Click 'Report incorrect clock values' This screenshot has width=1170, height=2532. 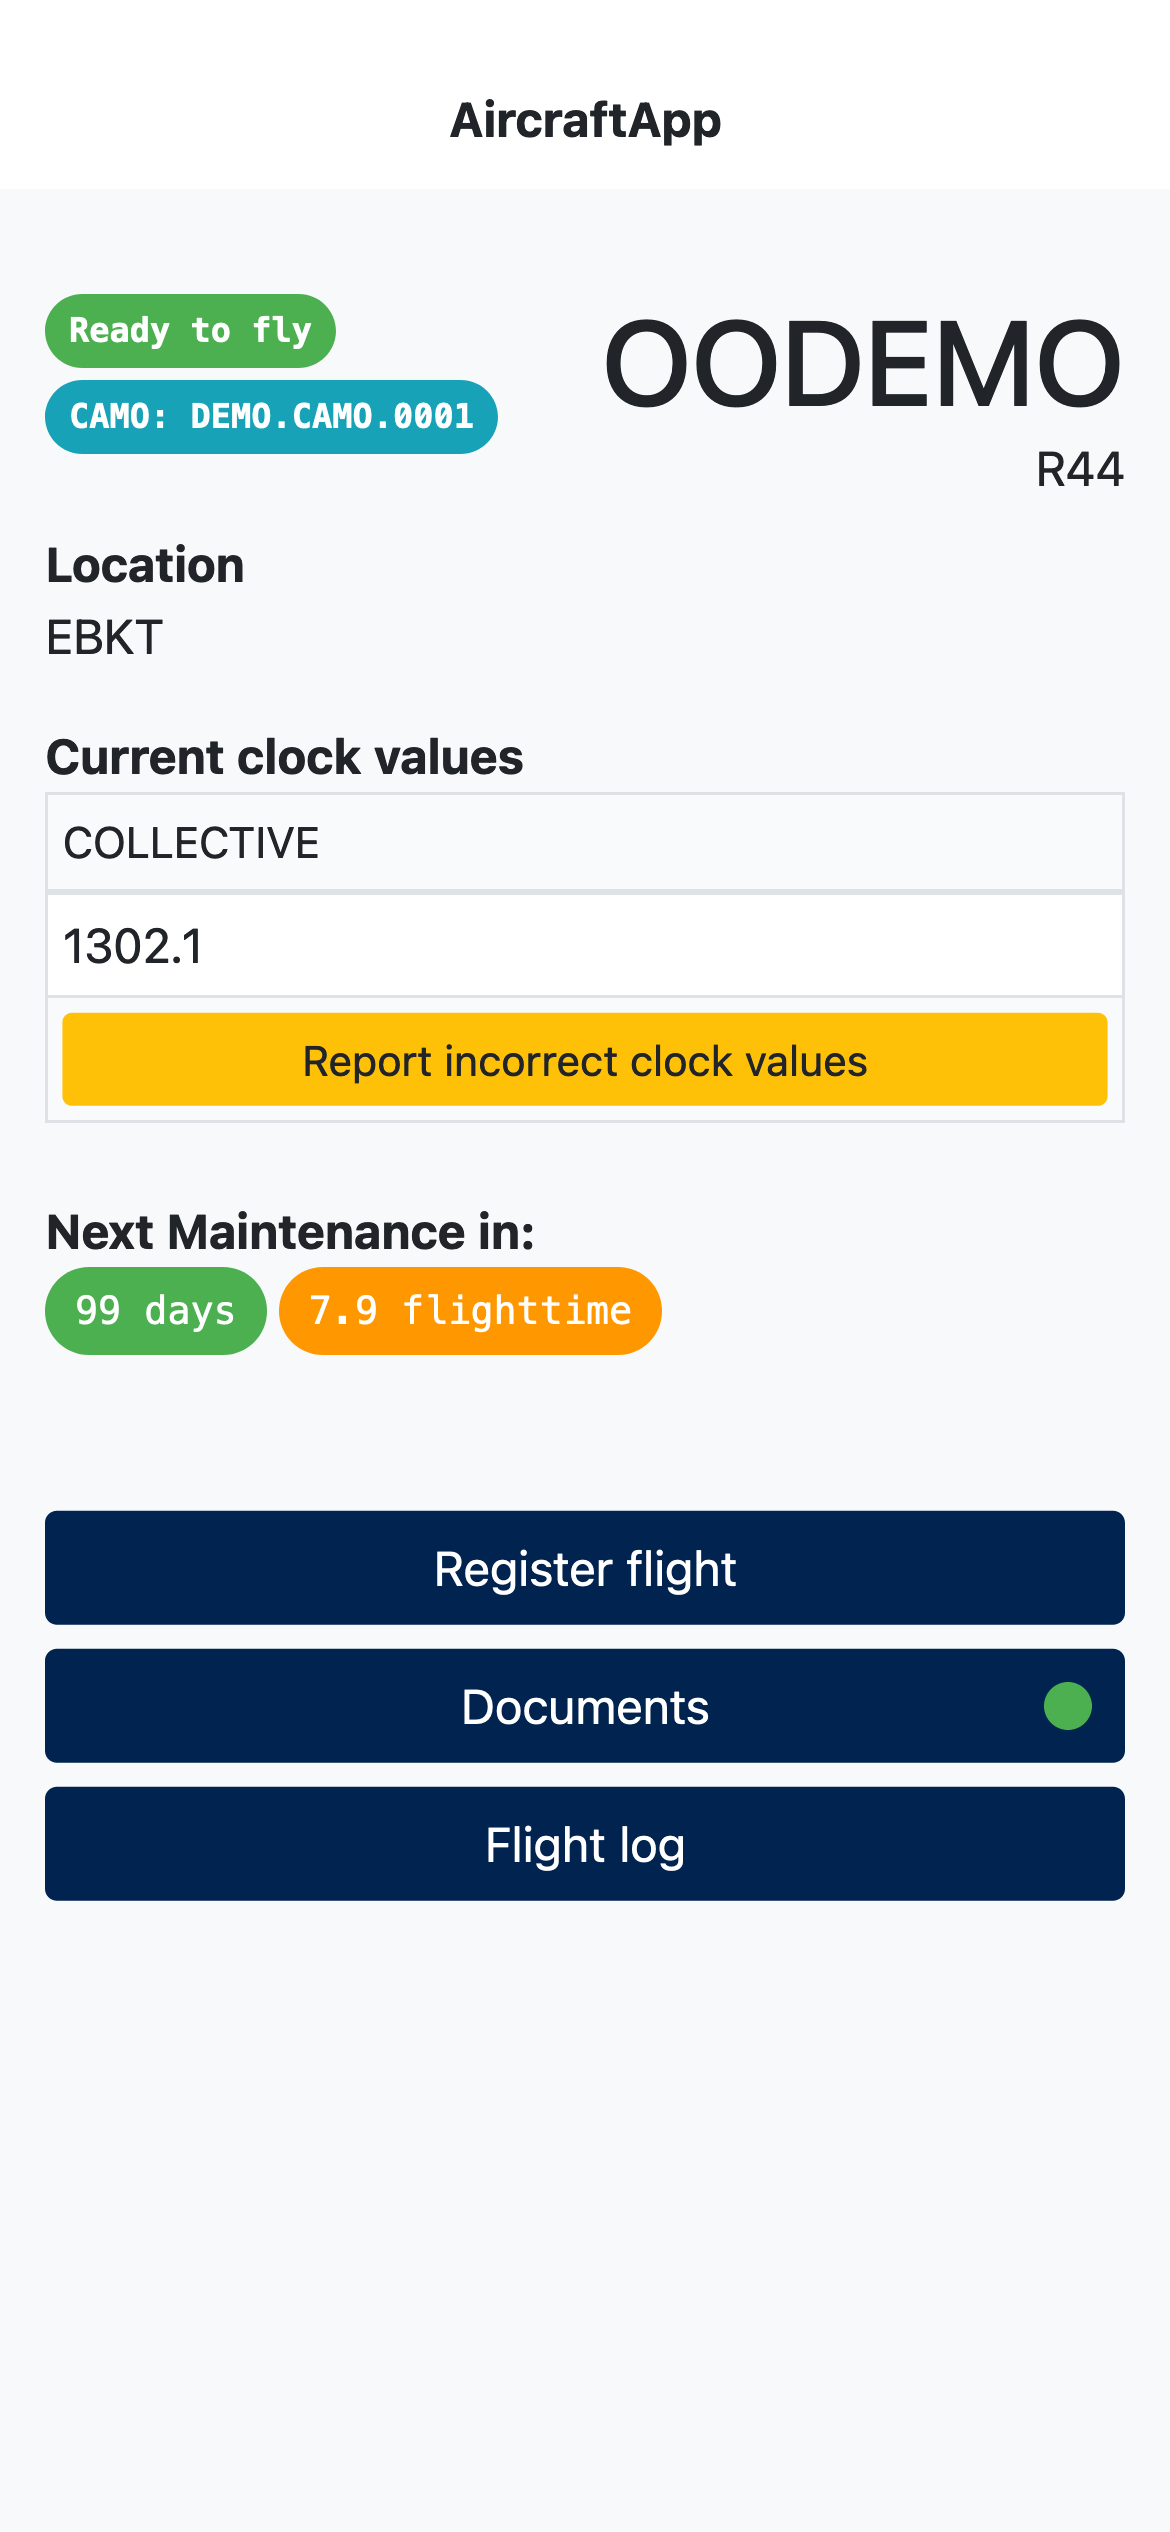(585, 1059)
